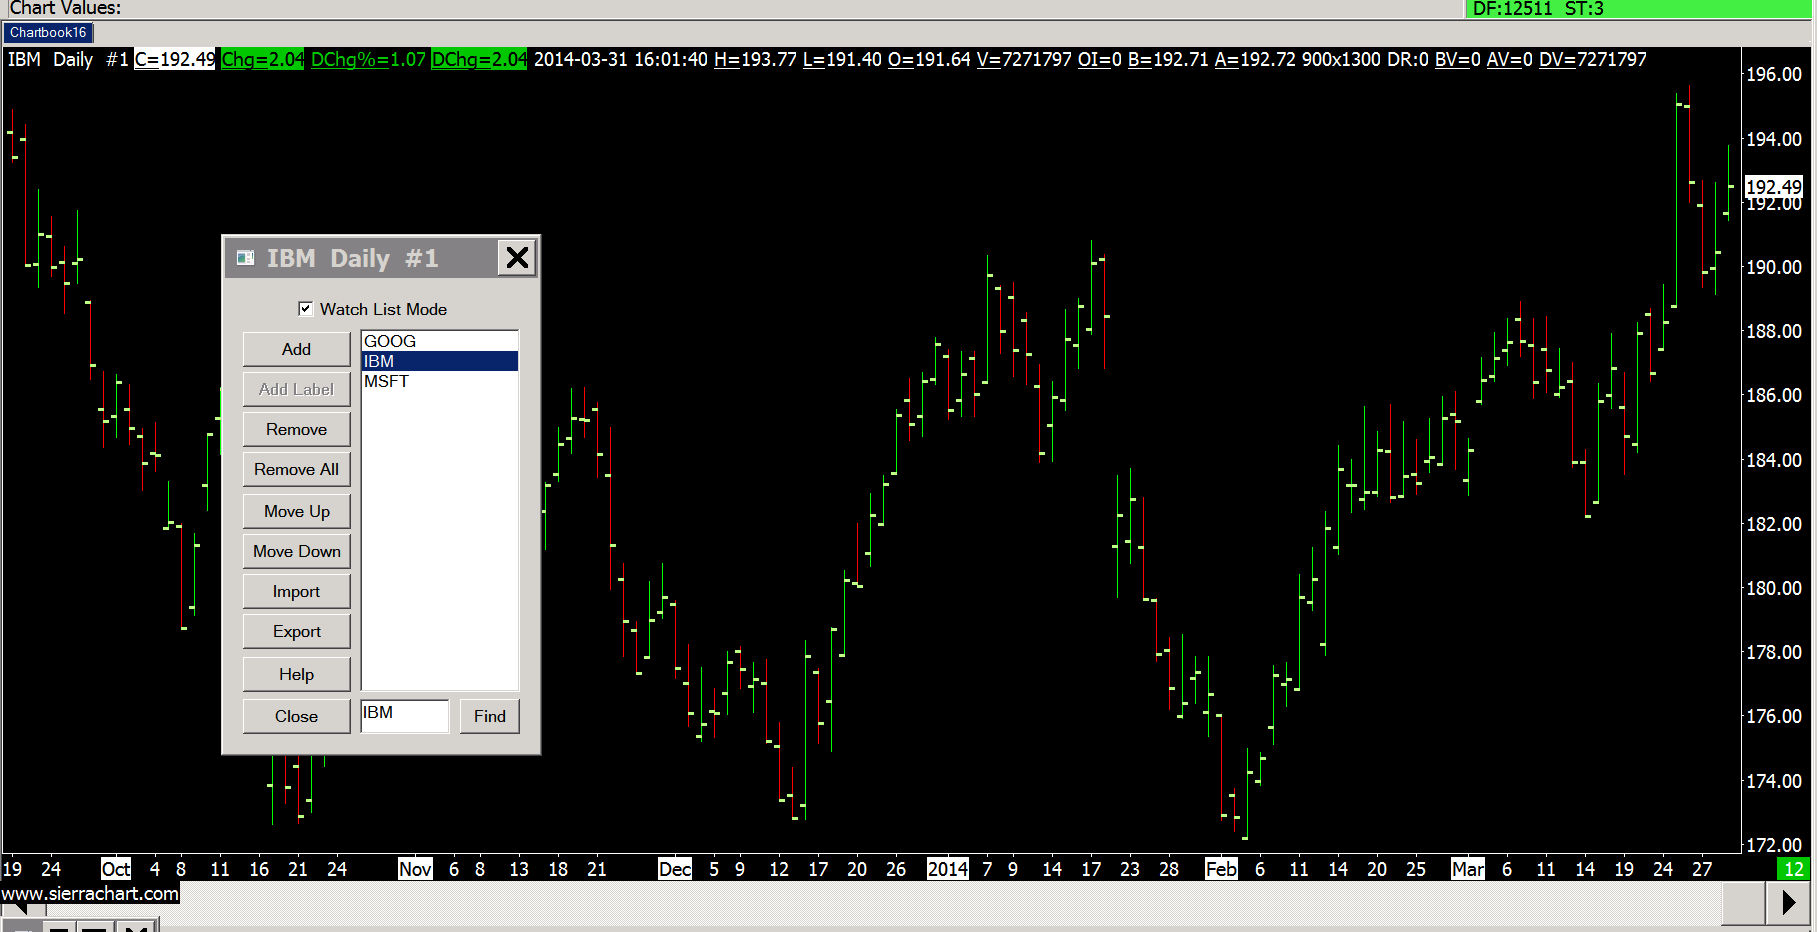This screenshot has width=1817, height=932.
Task: Click the Remove All button
Action: pyautogui.click(x=296, y=469)
